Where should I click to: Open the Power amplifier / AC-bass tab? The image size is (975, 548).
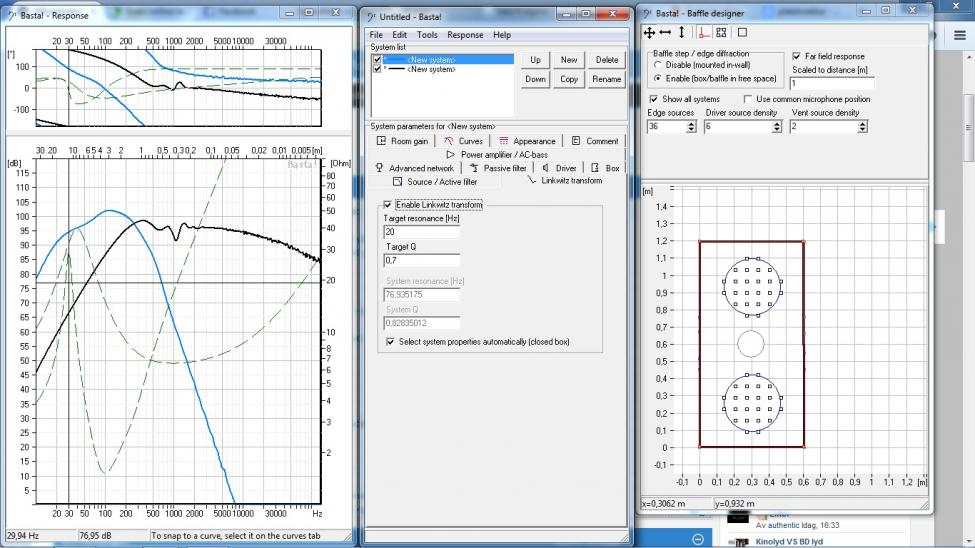click(497, 154)
